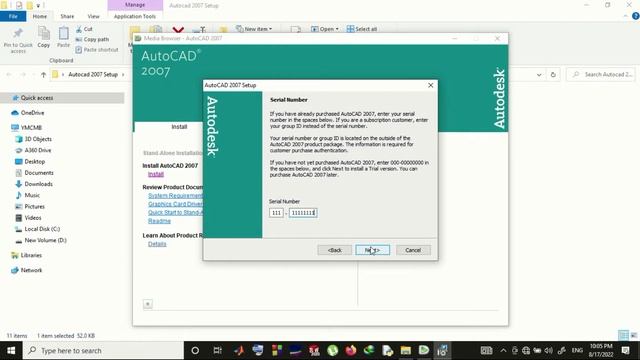The image size is (640, 360).
Task: Switch to the View ribbon tab
Action: [93, 16]
